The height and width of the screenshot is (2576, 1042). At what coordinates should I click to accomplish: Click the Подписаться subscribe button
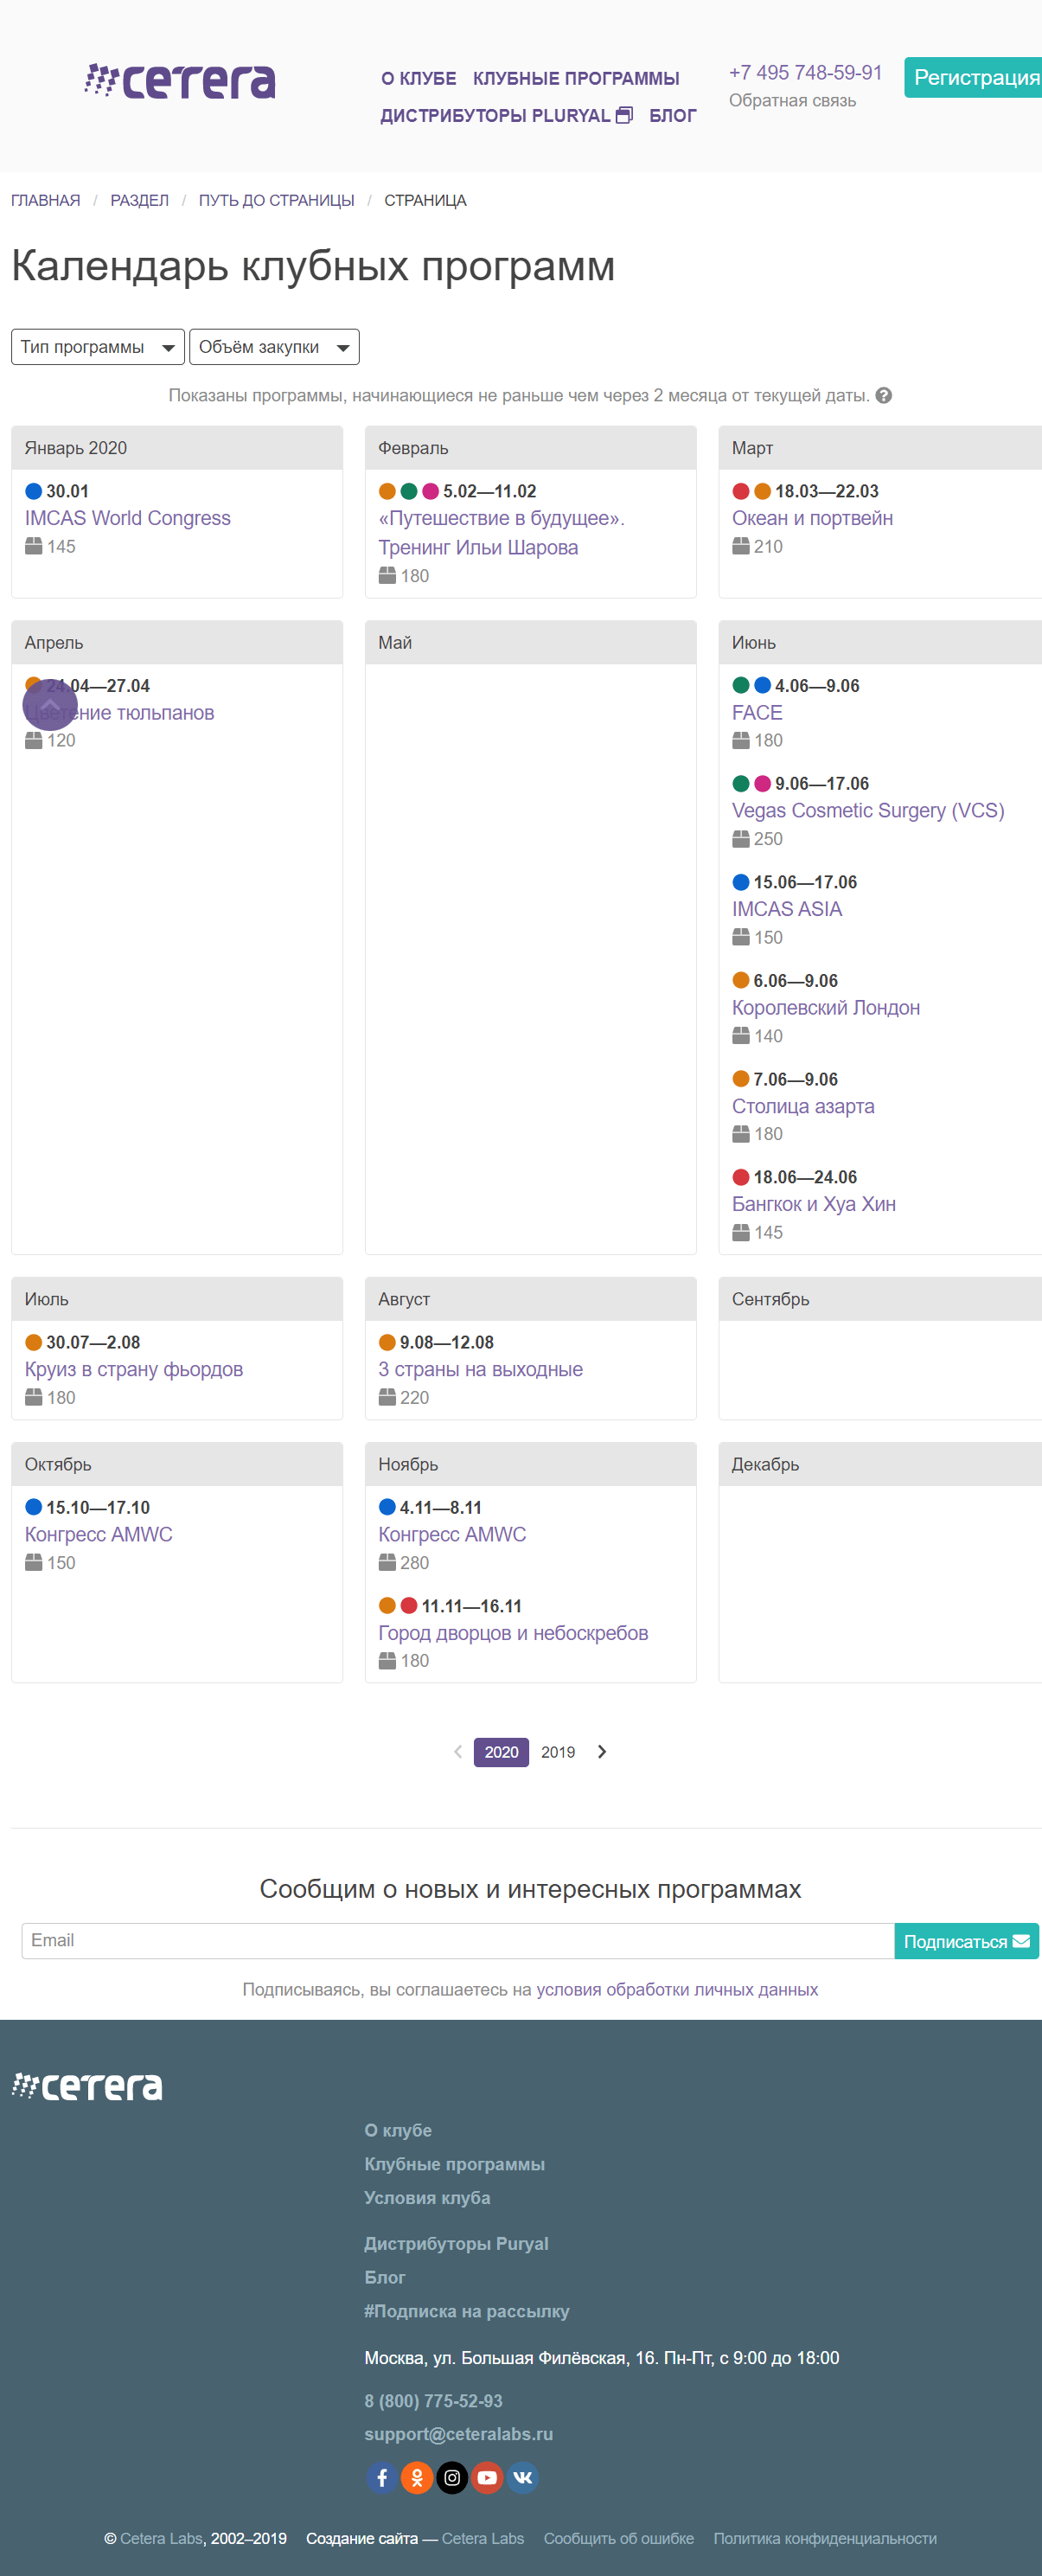[x=965, y=1941]
